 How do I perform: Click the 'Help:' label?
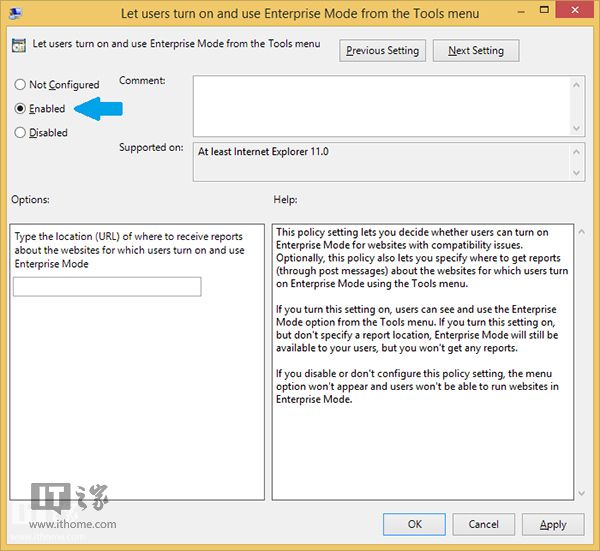coord(285,199)
